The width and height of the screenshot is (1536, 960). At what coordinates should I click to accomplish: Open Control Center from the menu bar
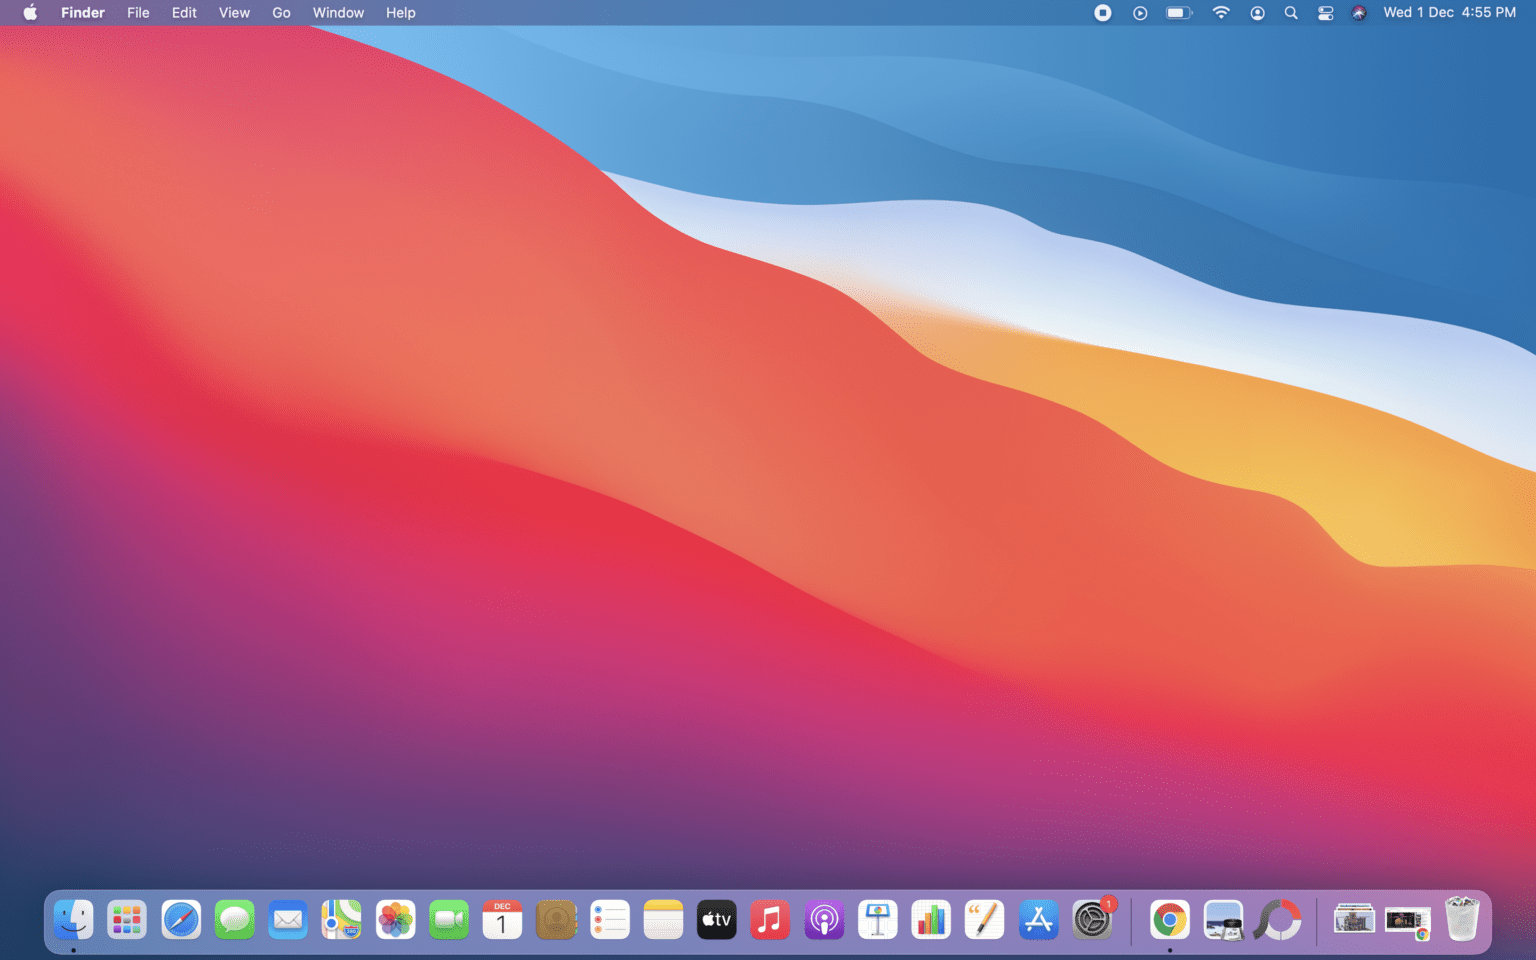coord(1325,13)
